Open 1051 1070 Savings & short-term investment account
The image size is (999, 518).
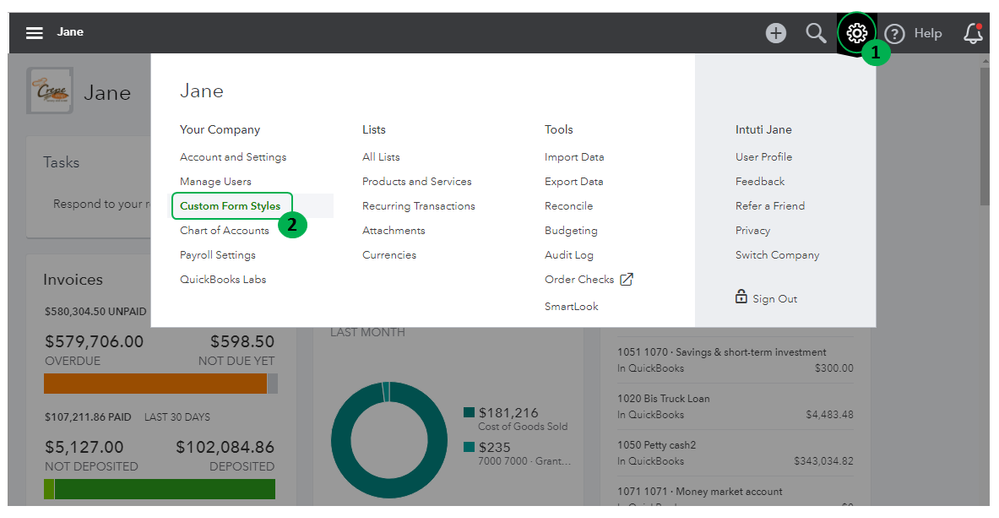click(735, 360)
